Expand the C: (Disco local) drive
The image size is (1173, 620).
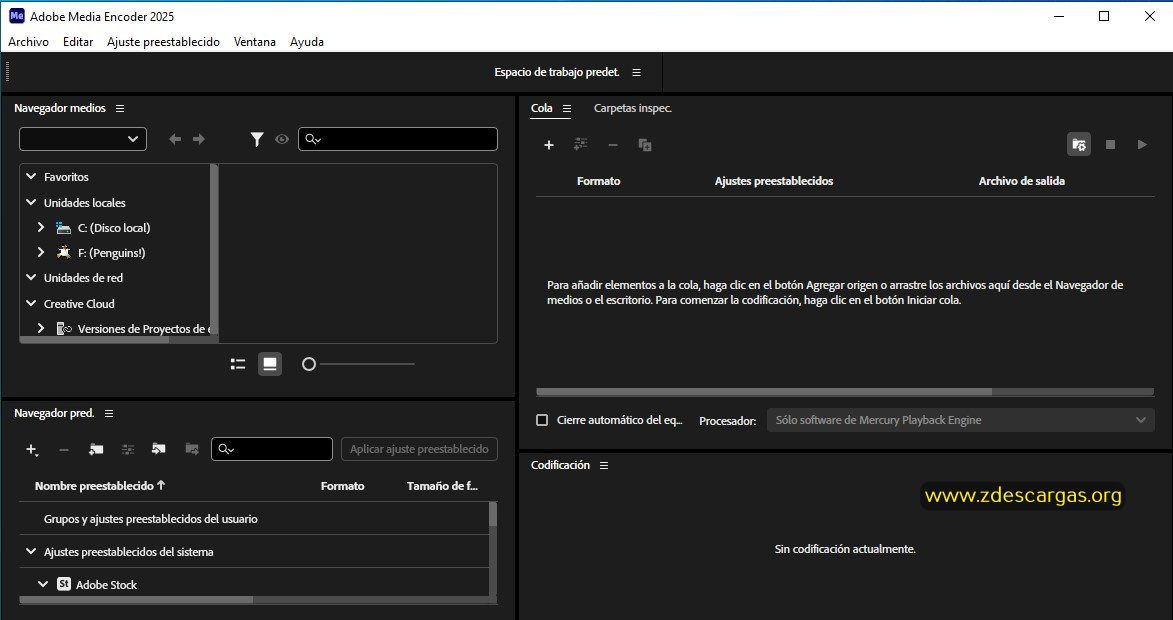point(41,227)
